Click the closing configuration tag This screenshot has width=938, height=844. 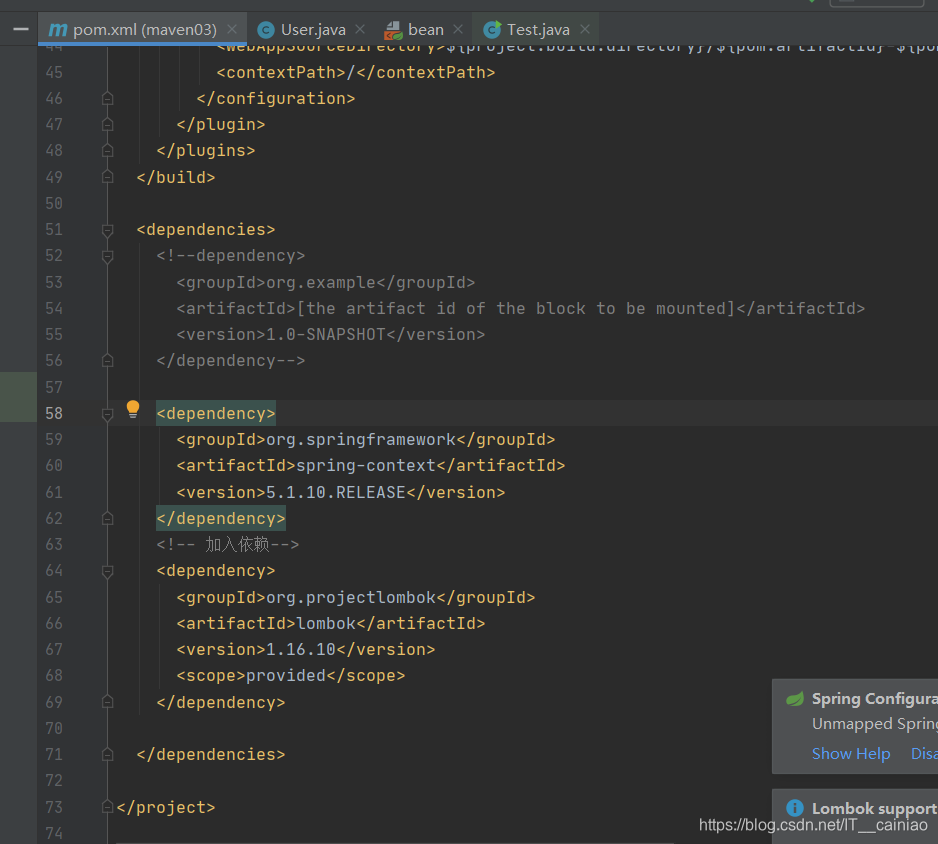tap(276, 98)
